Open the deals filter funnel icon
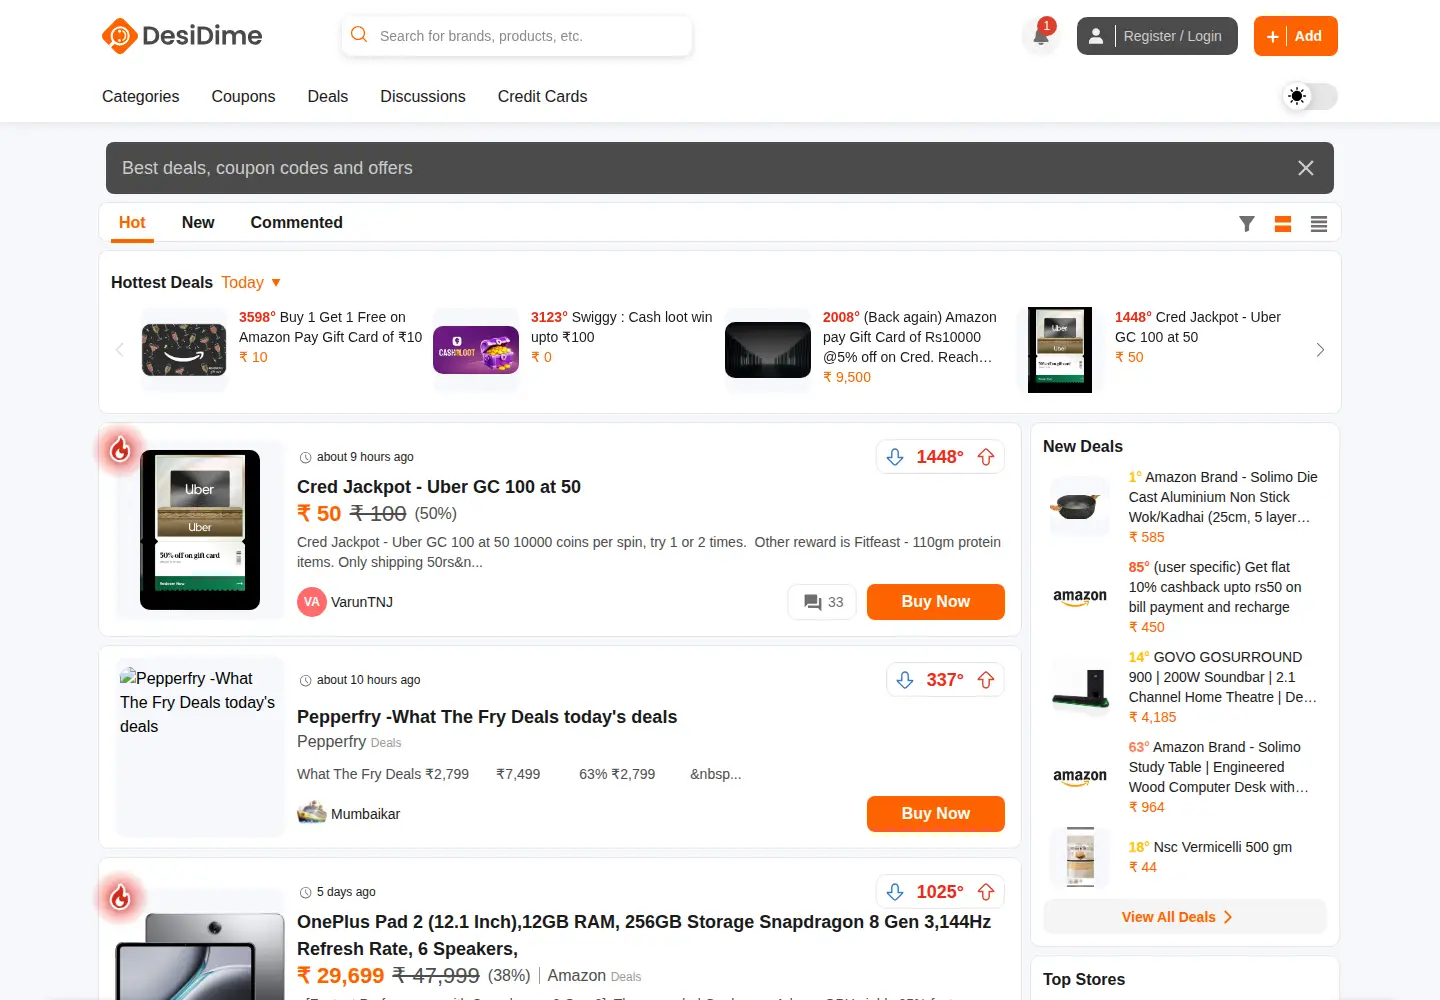 1246,224
